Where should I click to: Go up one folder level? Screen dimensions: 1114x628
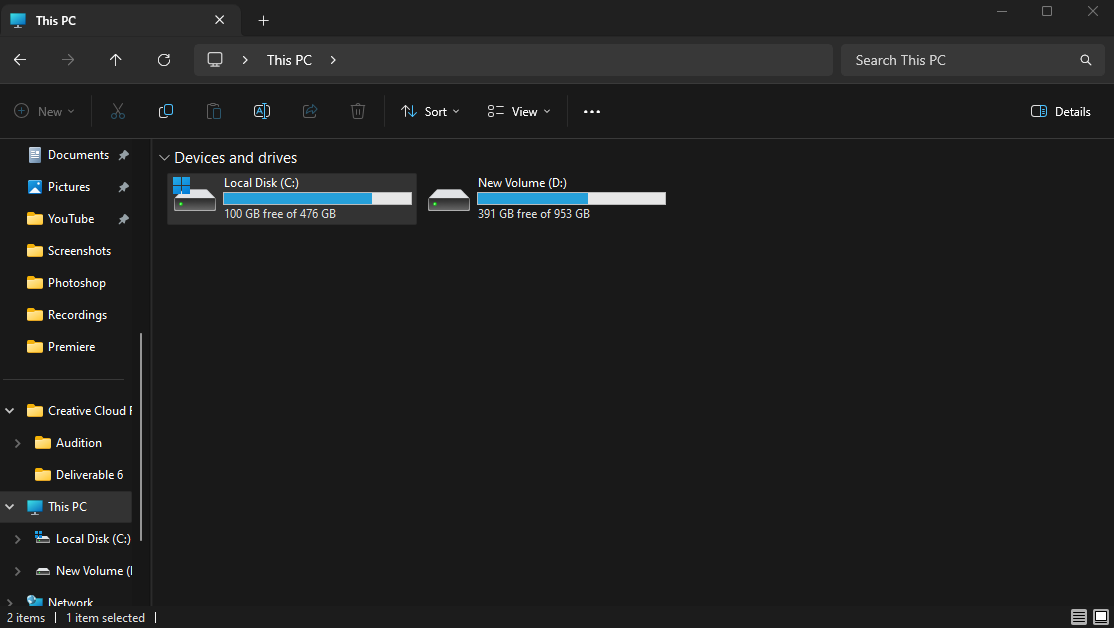coord(116,60)
